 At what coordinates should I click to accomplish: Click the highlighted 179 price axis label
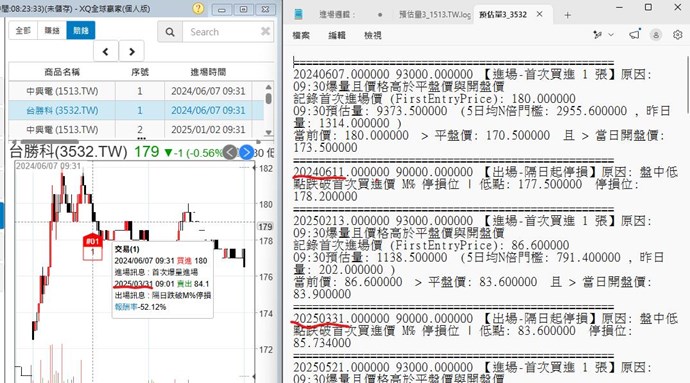coord(265,227)
